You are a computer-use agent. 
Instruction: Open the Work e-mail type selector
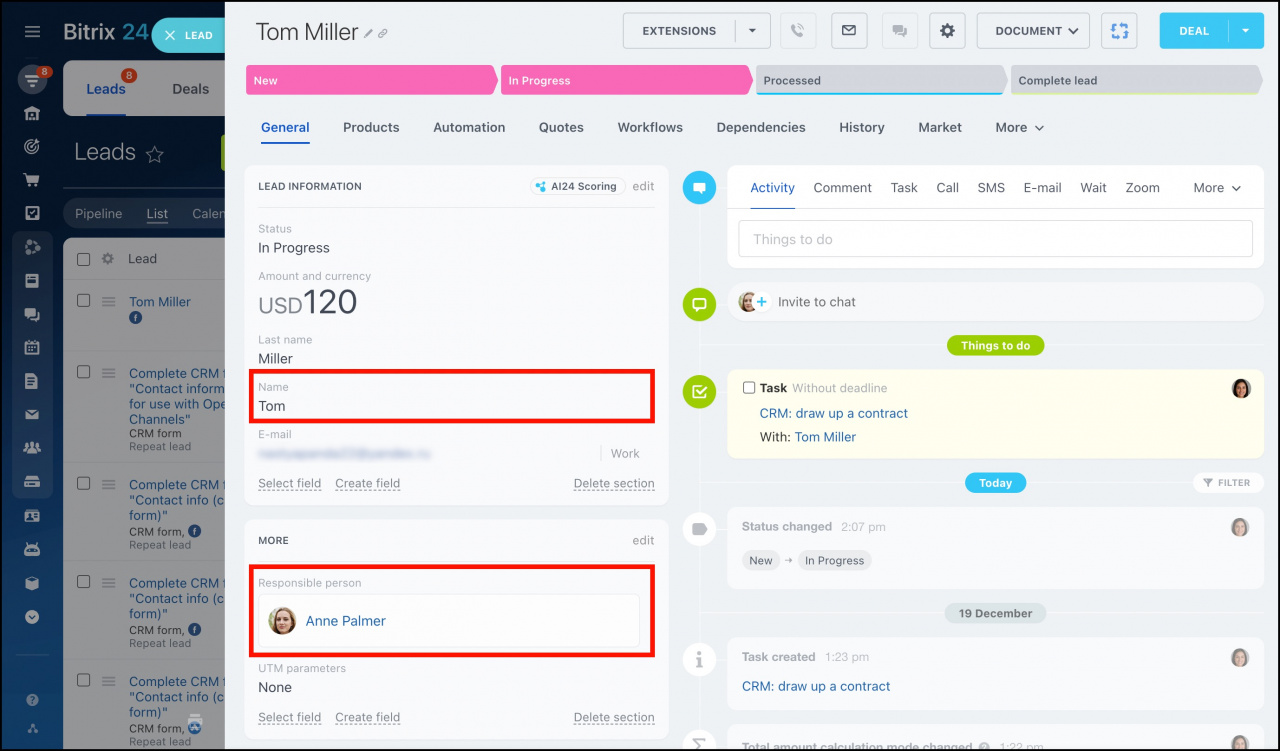coord(625,454)
